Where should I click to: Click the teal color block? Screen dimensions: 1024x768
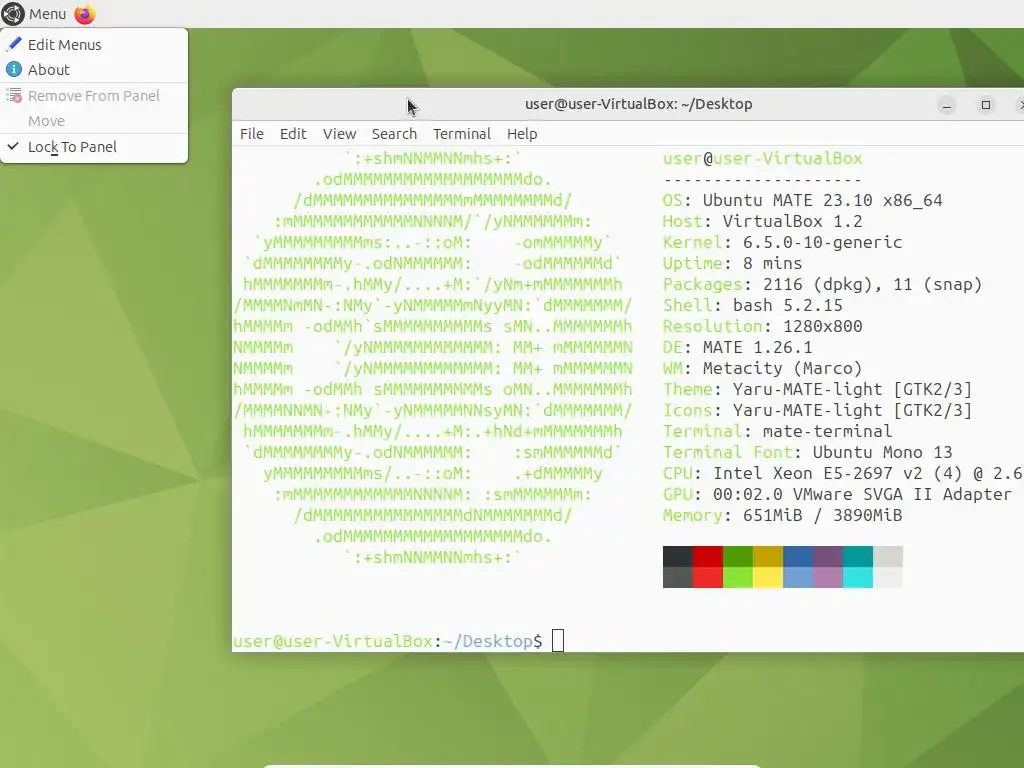click(x=858, y=556)
